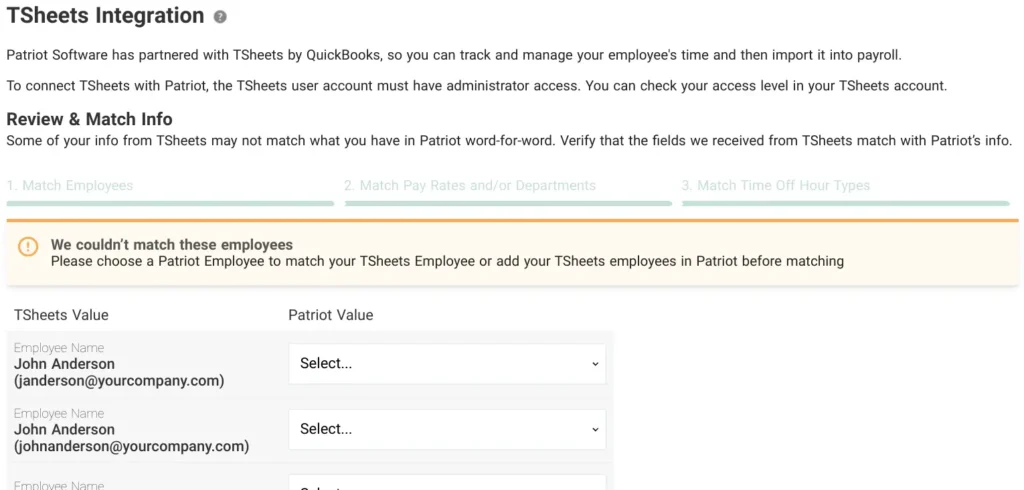This screenshot has width=1024, height=490.
Task: Click the progress bar under Match Time Off
Action: tap(846, 203)
